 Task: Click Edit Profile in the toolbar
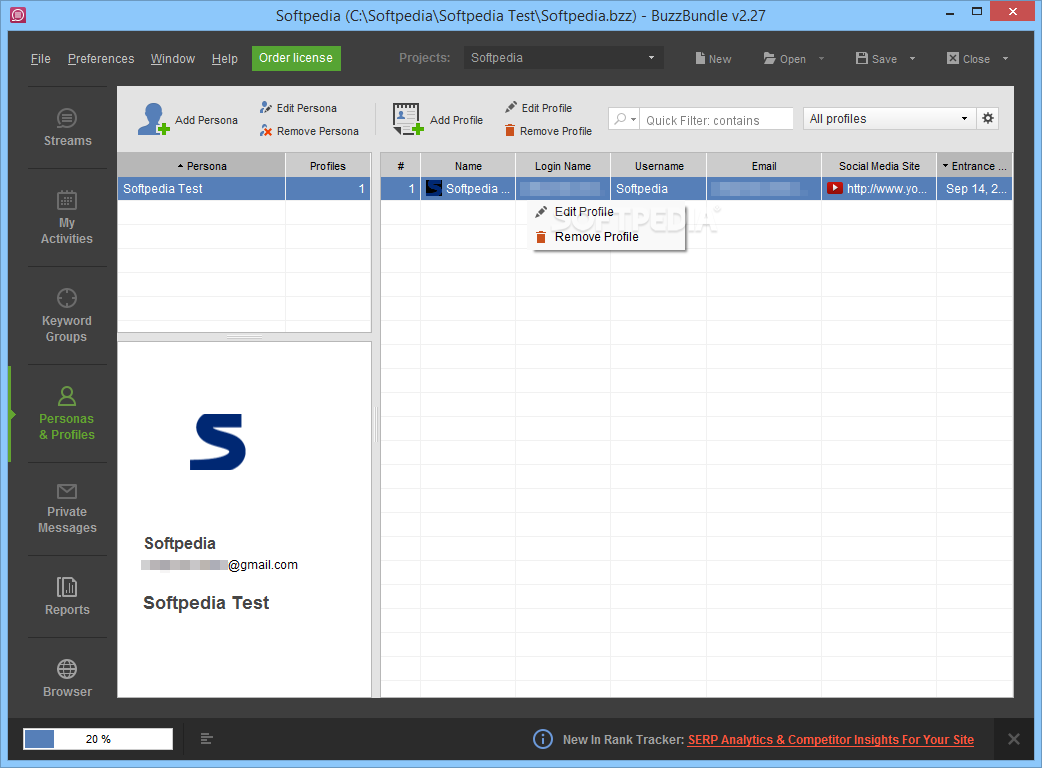pyautogui.click(x=538, y=108)
